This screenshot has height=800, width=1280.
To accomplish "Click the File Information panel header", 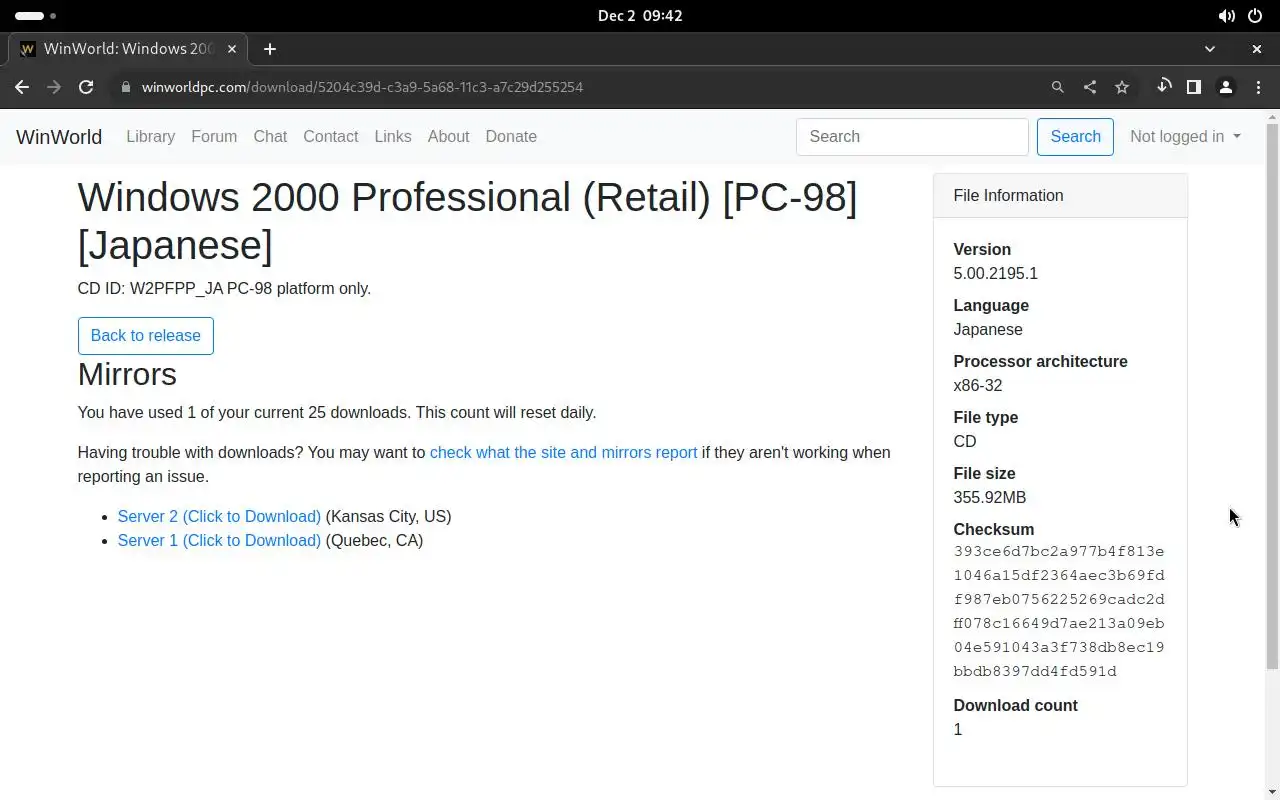I will [1060, 196].
